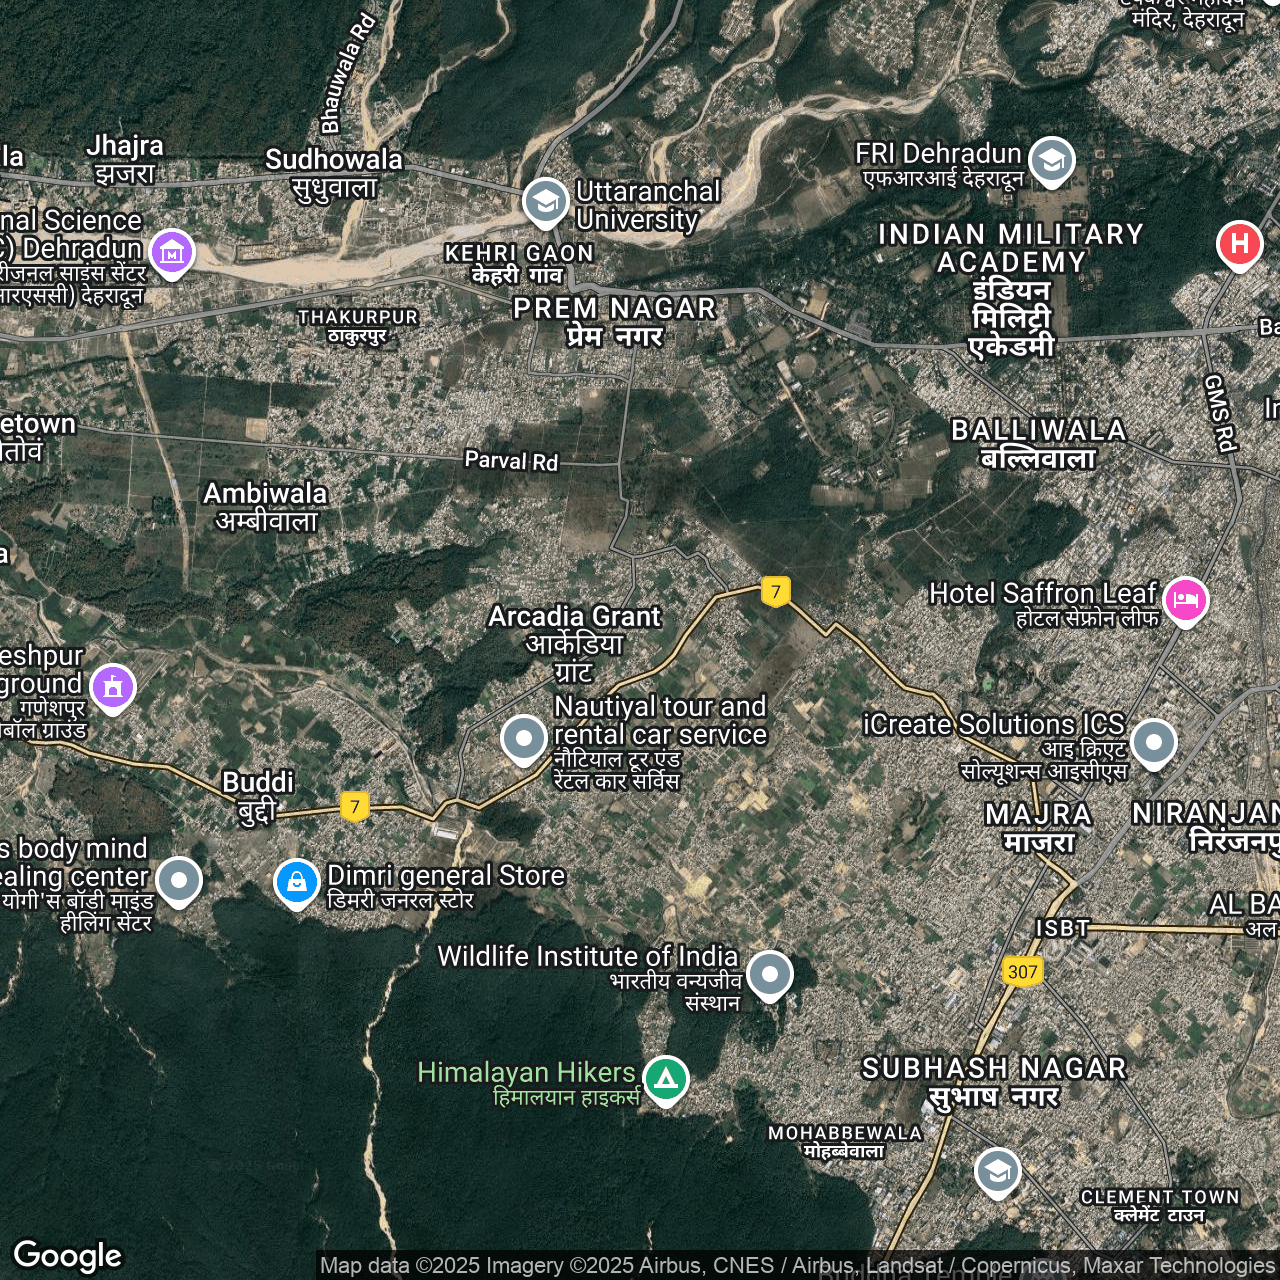
Task: Click the college pin near Clement Town
Action: [x=997, y=1171]
